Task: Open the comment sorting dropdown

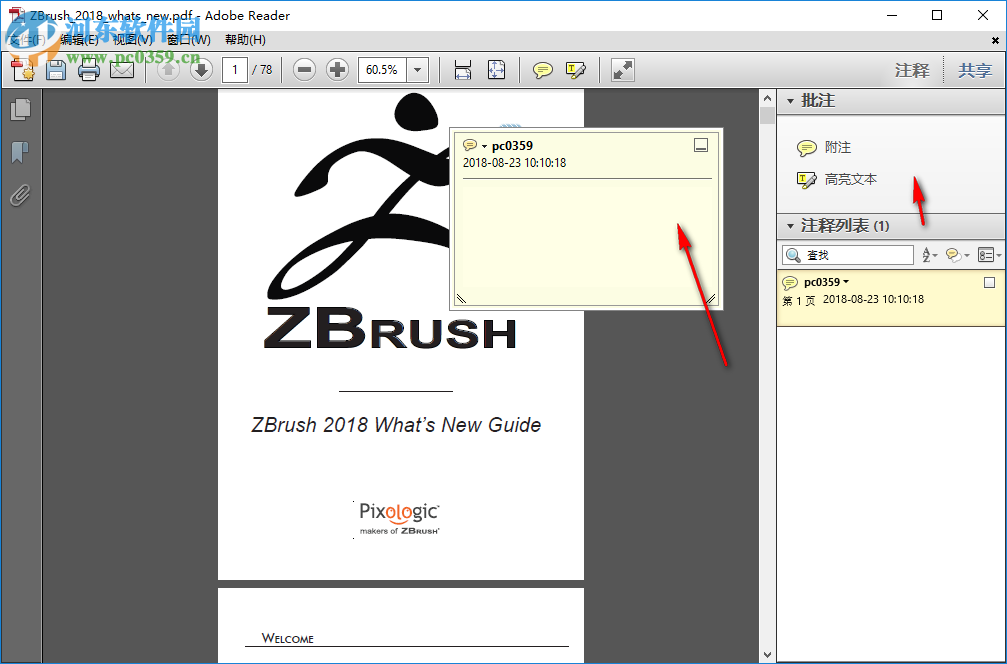Action: tap(928, 255)
